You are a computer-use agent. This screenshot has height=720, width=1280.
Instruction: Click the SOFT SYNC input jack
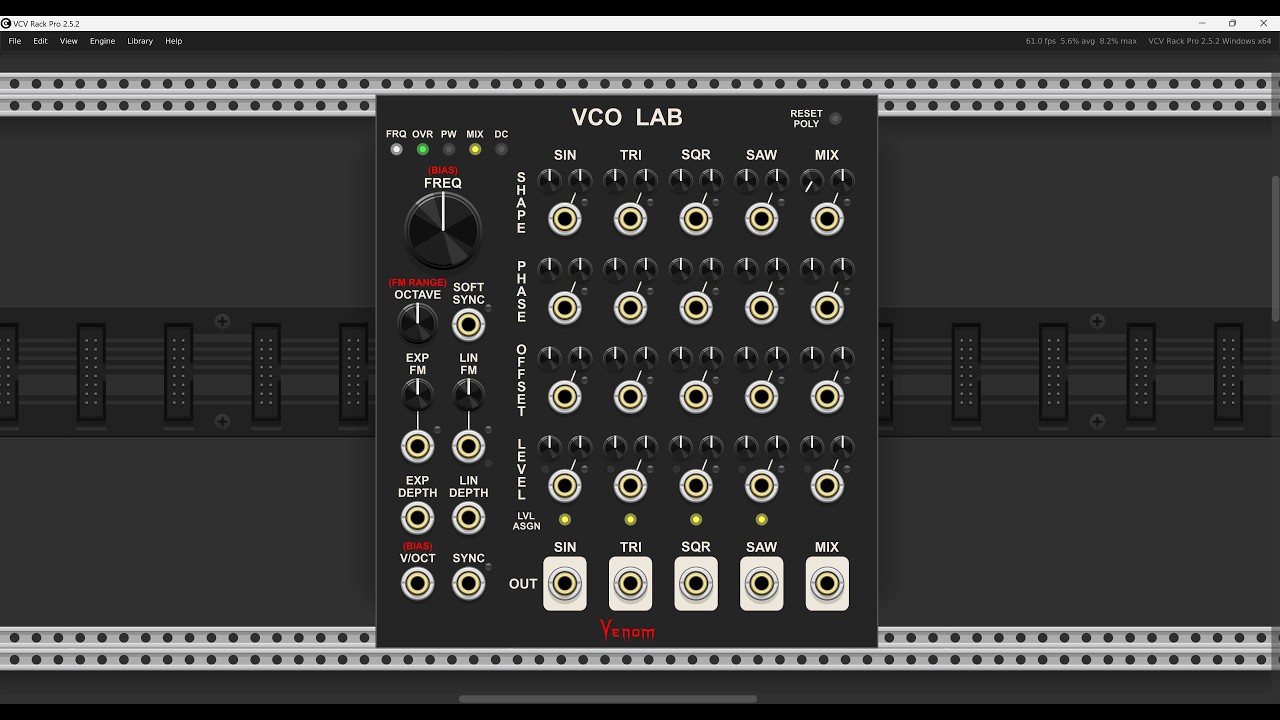pyautogui.click(x=468, y=325)
